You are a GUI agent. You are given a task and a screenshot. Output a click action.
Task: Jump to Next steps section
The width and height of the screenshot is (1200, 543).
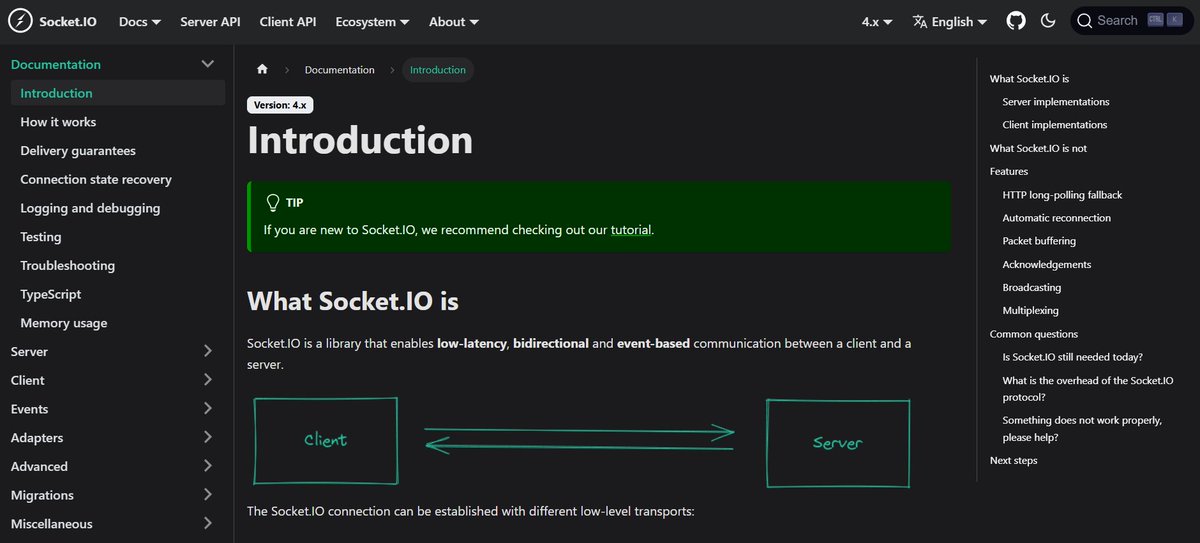(x=1014, y=461)
